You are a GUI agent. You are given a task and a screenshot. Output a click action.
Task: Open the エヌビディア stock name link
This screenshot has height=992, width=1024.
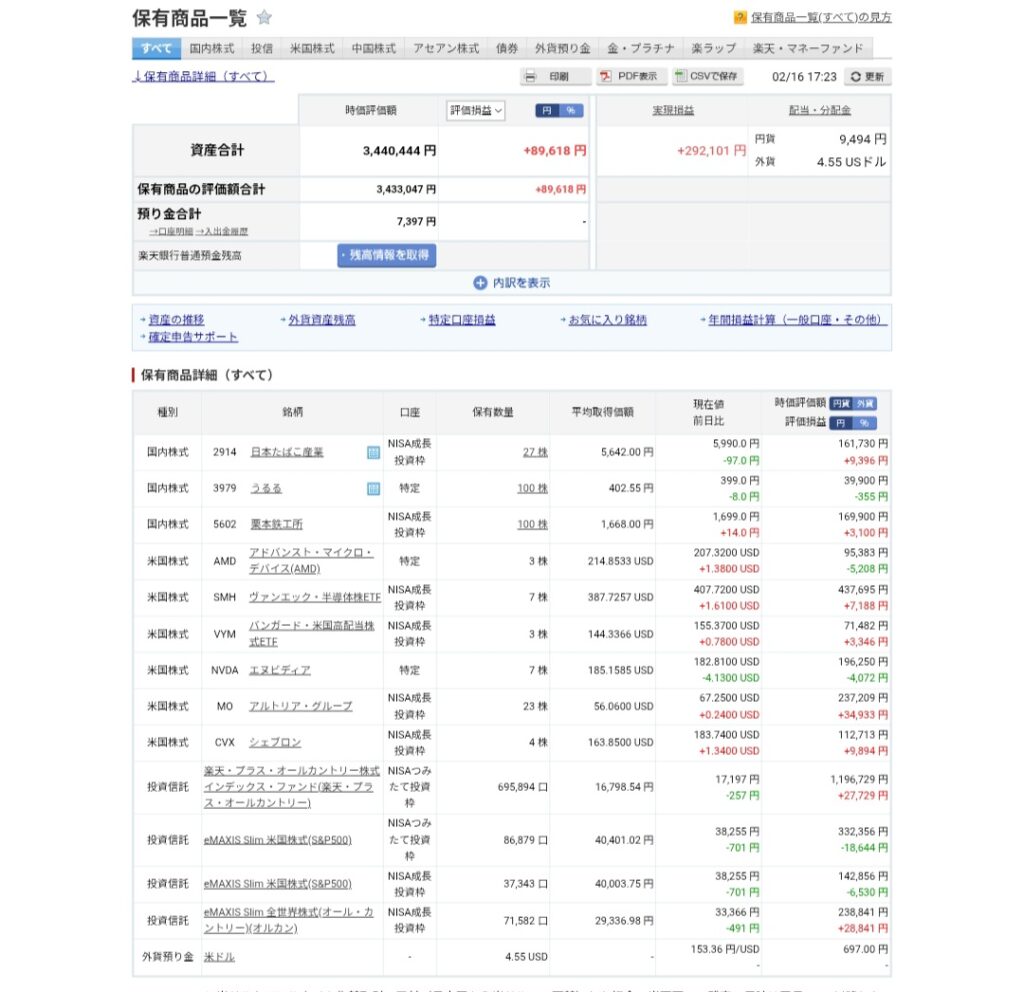pos(279,670)
